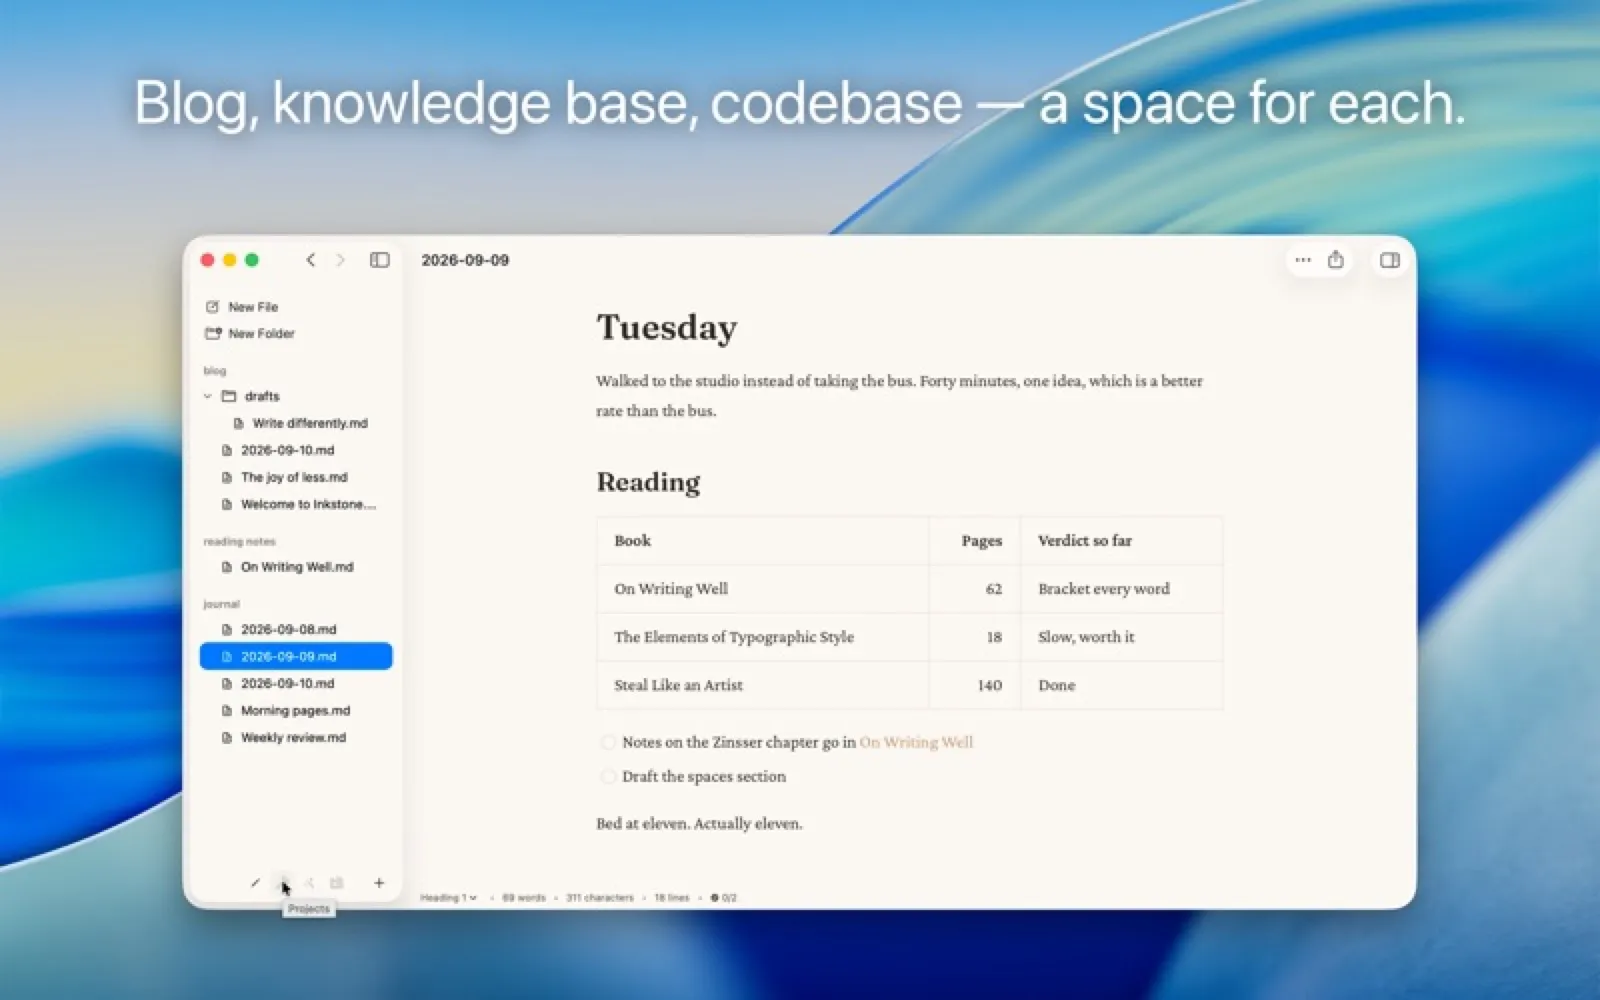
Task: Open The joy of less.md file
Action: tap(296, 477)
